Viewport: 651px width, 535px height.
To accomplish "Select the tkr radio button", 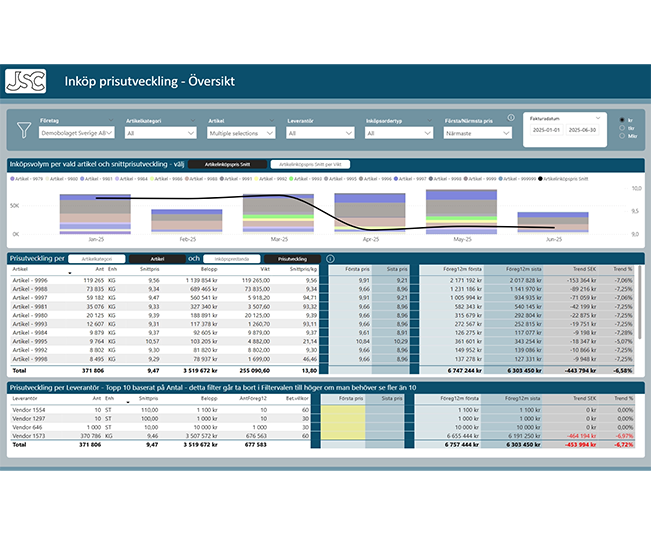I will (x=622, y=128).
